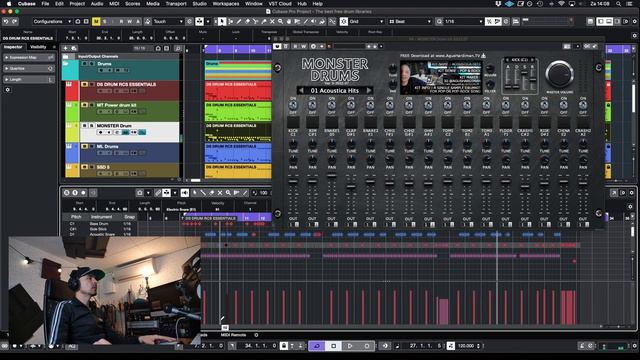Open the Grid snap type dropdown

click(367, 21)
